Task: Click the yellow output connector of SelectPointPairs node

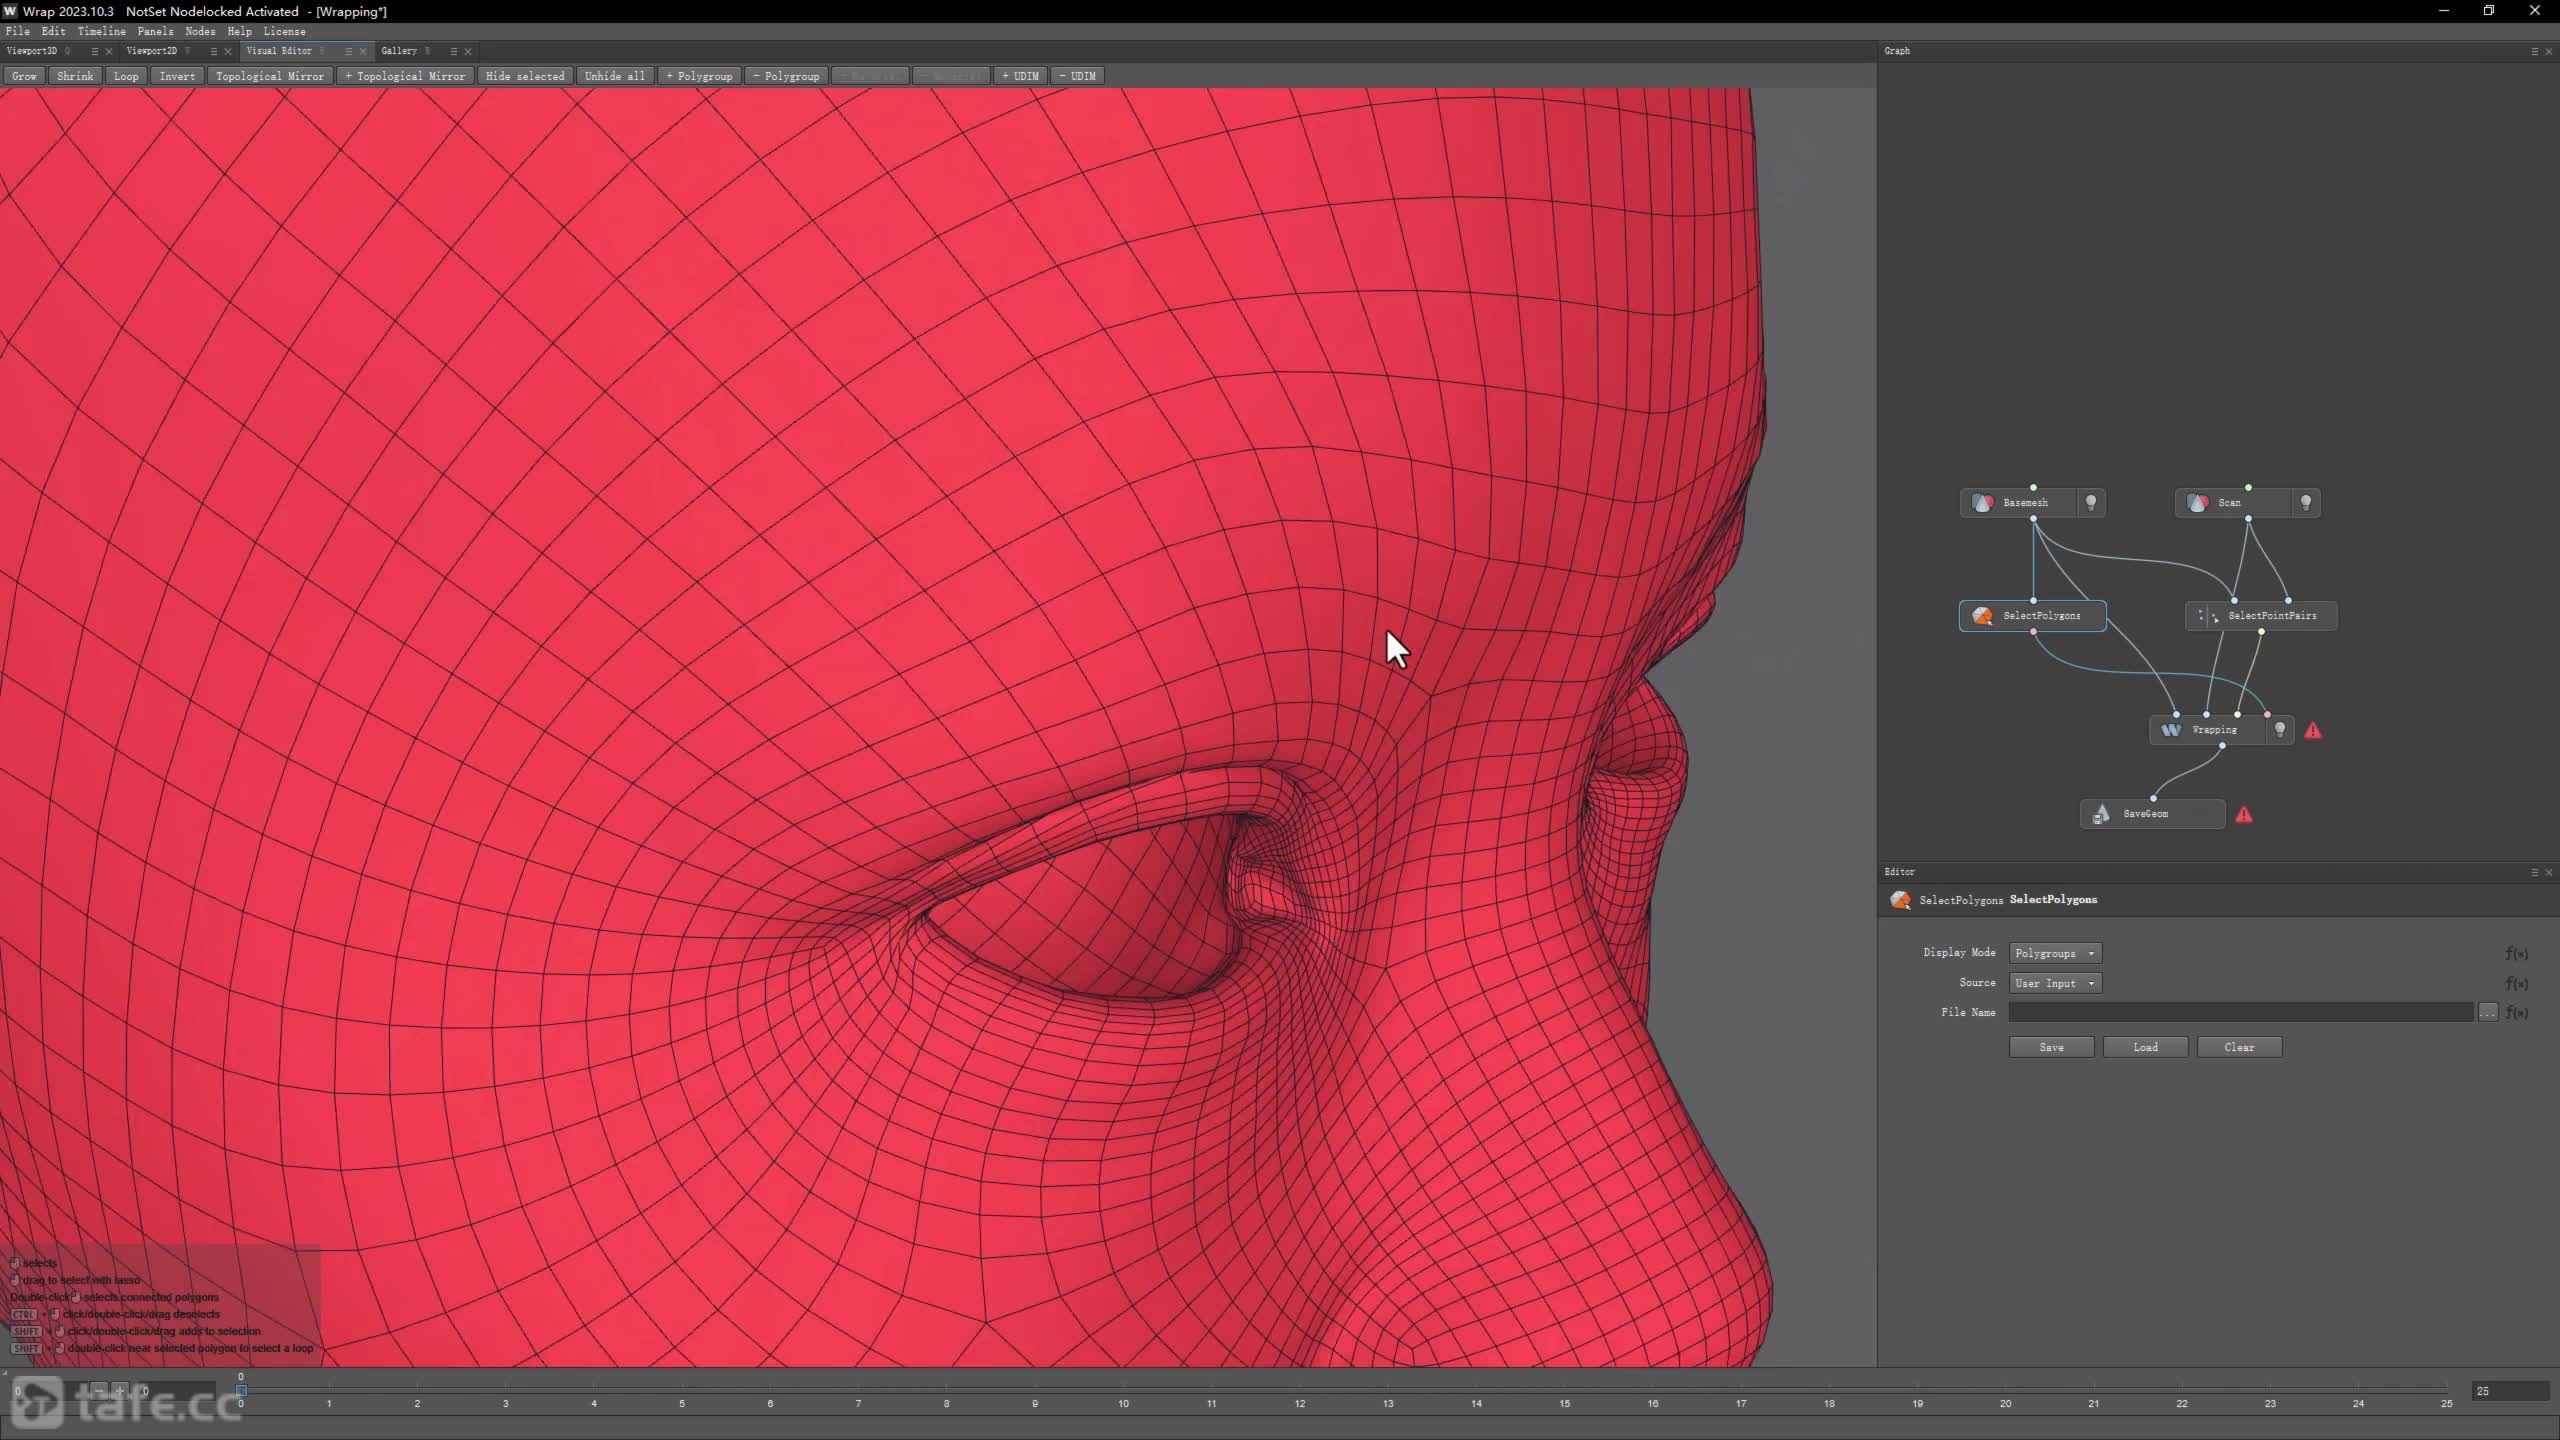Action: point(2261,632)
